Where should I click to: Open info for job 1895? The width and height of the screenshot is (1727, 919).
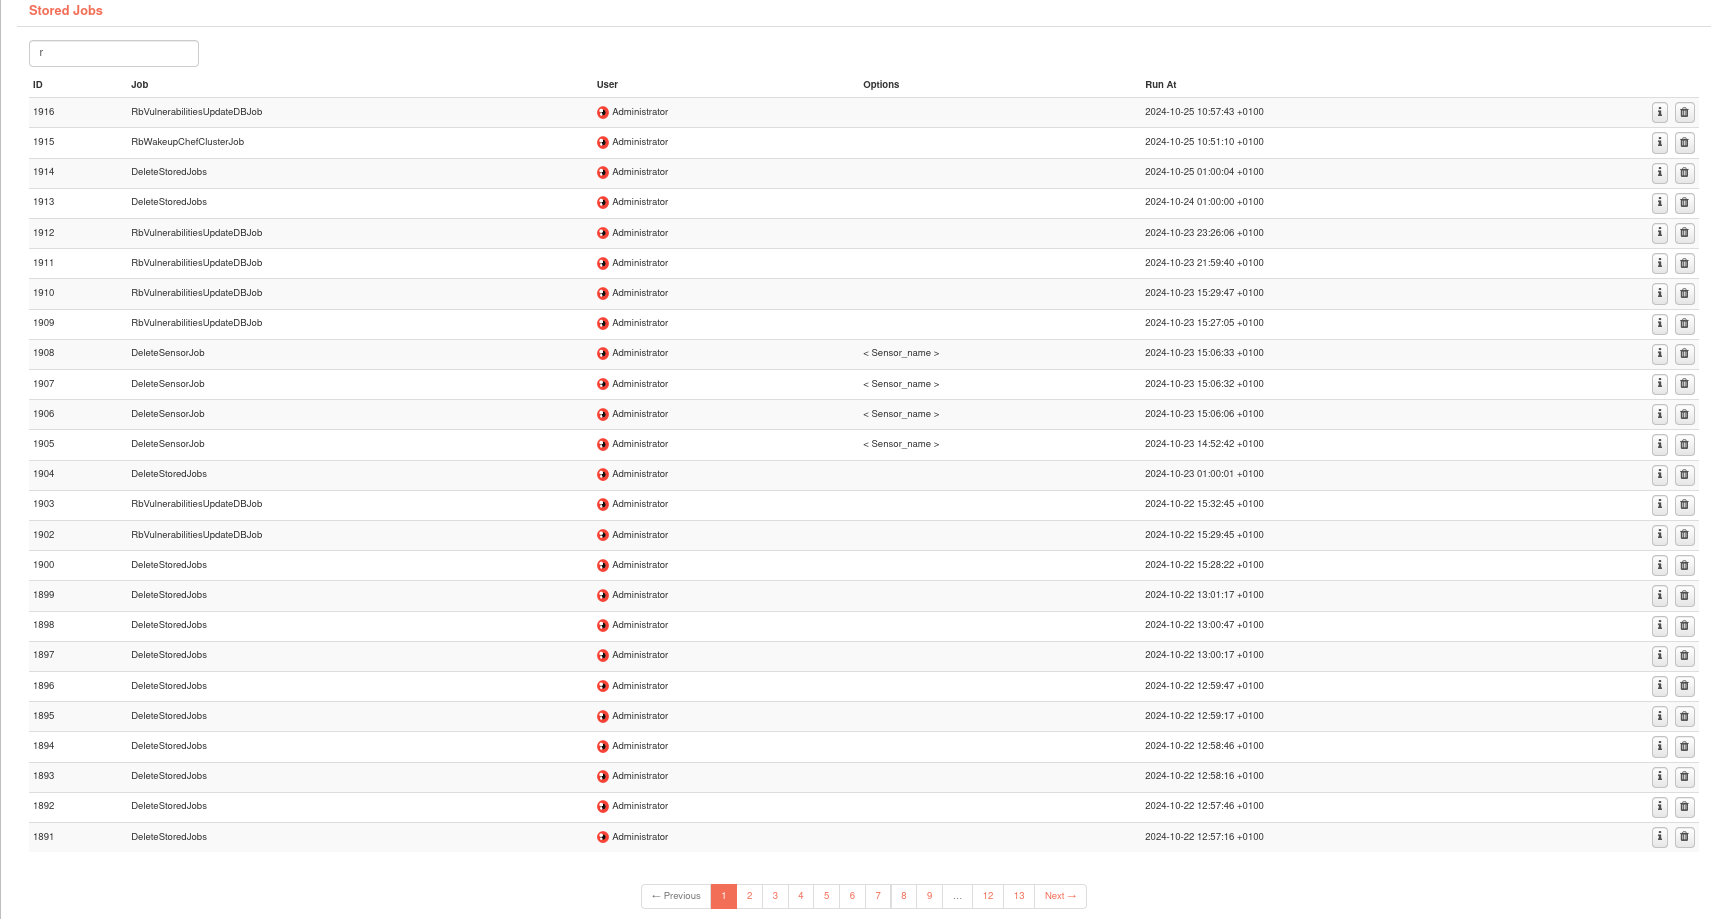[1660, 716]
